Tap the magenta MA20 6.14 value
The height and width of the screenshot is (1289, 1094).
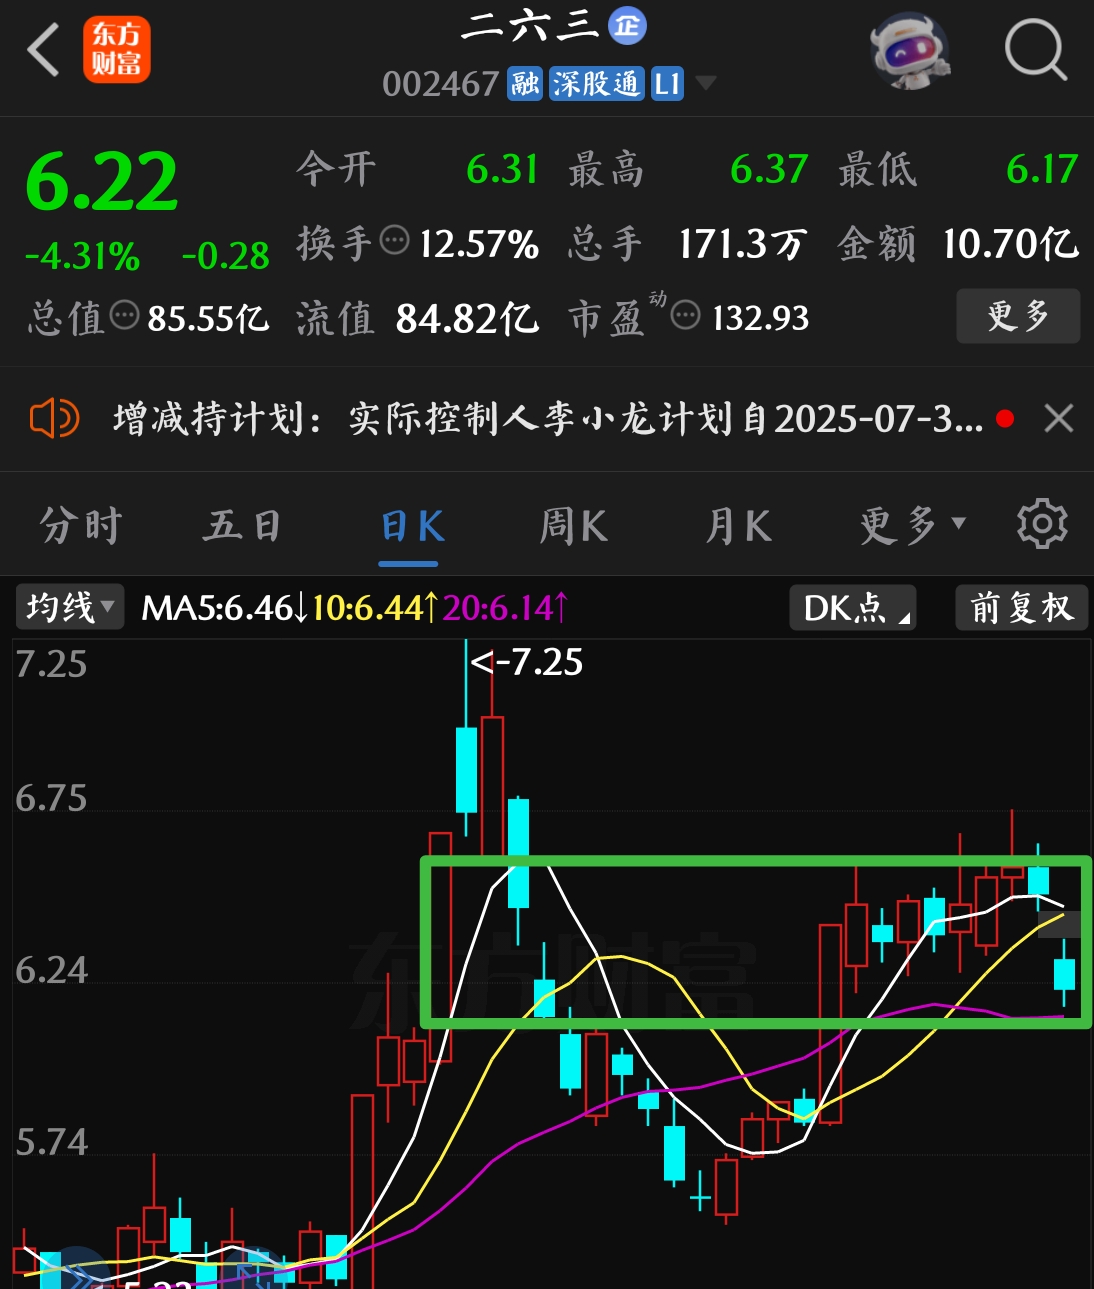coord(505,607)
